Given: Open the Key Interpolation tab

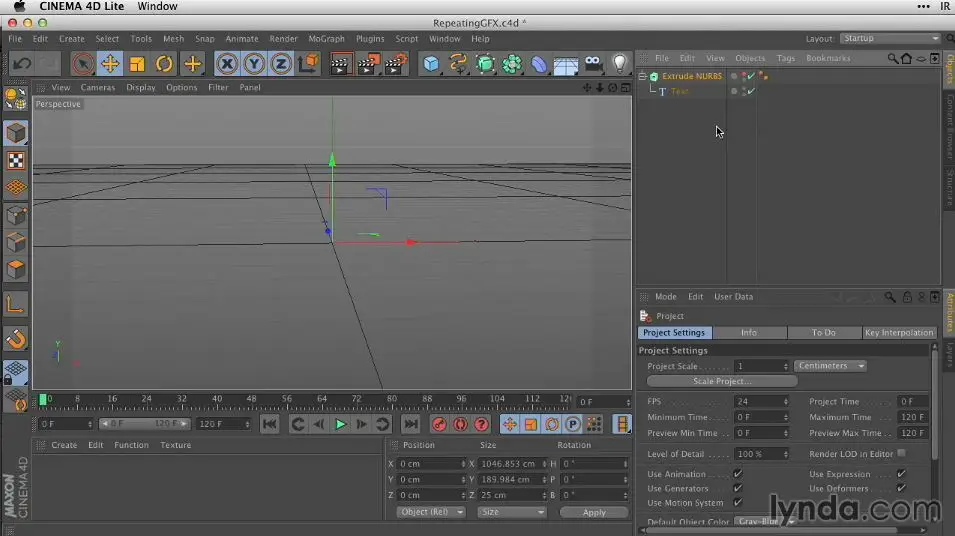Looking at the screenshot, I should (899, 333).
